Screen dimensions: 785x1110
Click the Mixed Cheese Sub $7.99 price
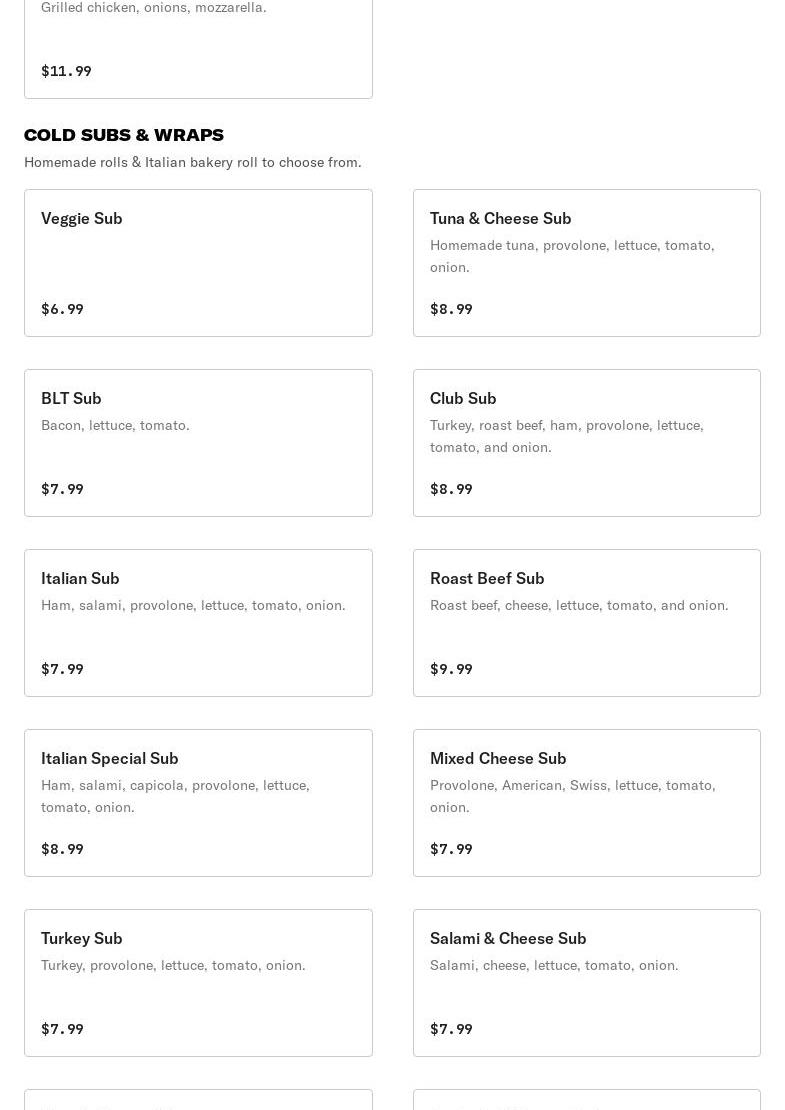click(451, 849)
